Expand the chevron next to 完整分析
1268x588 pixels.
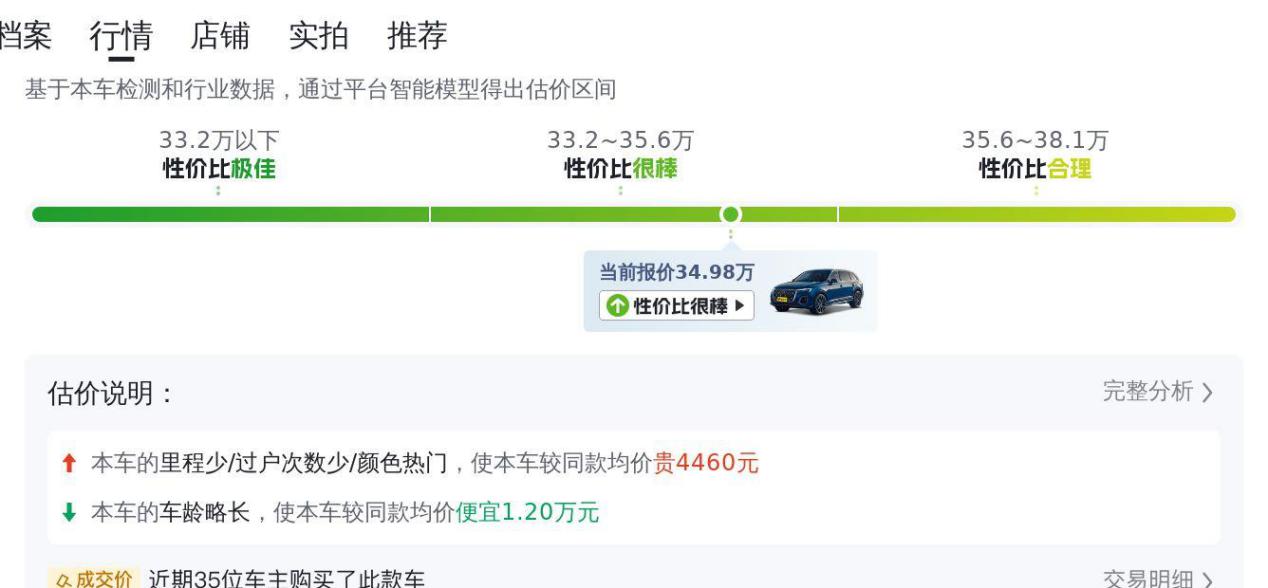pyautogui.click(x=1207, y=393)
